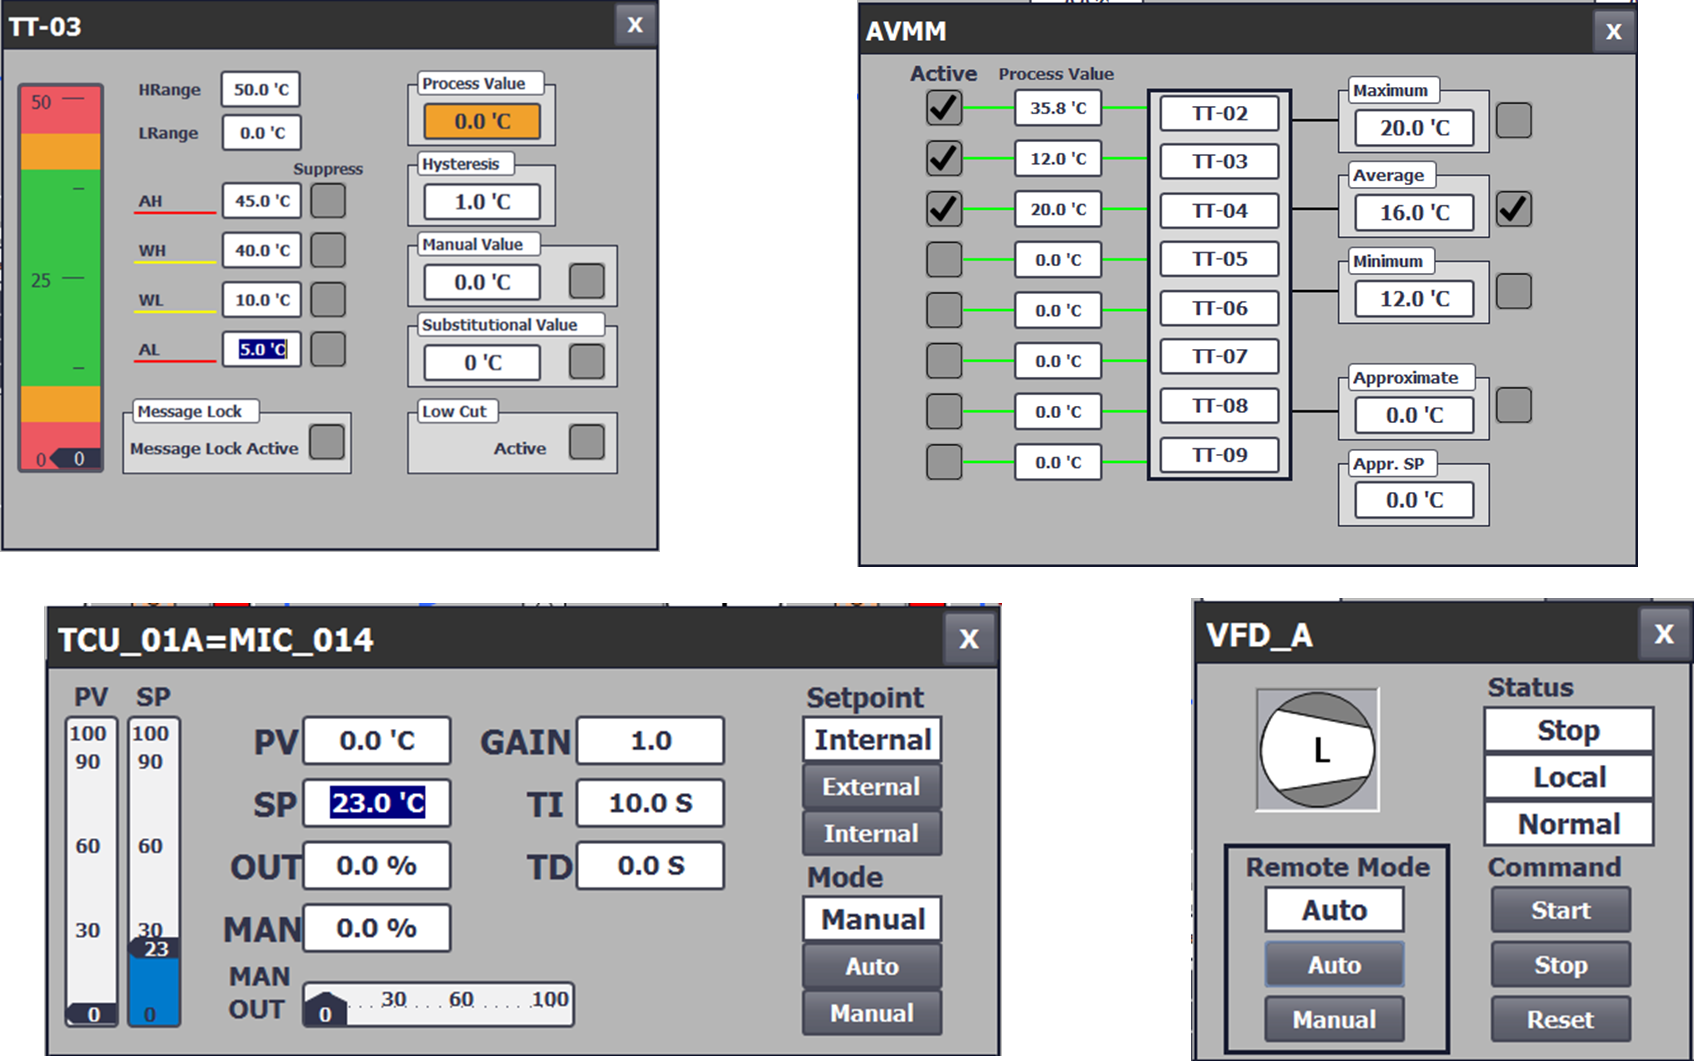Image resolution: width=1694 pixels, height=1061 pixels.
Task: Close the TT-03 faceplate window
Action: (635, 25)
